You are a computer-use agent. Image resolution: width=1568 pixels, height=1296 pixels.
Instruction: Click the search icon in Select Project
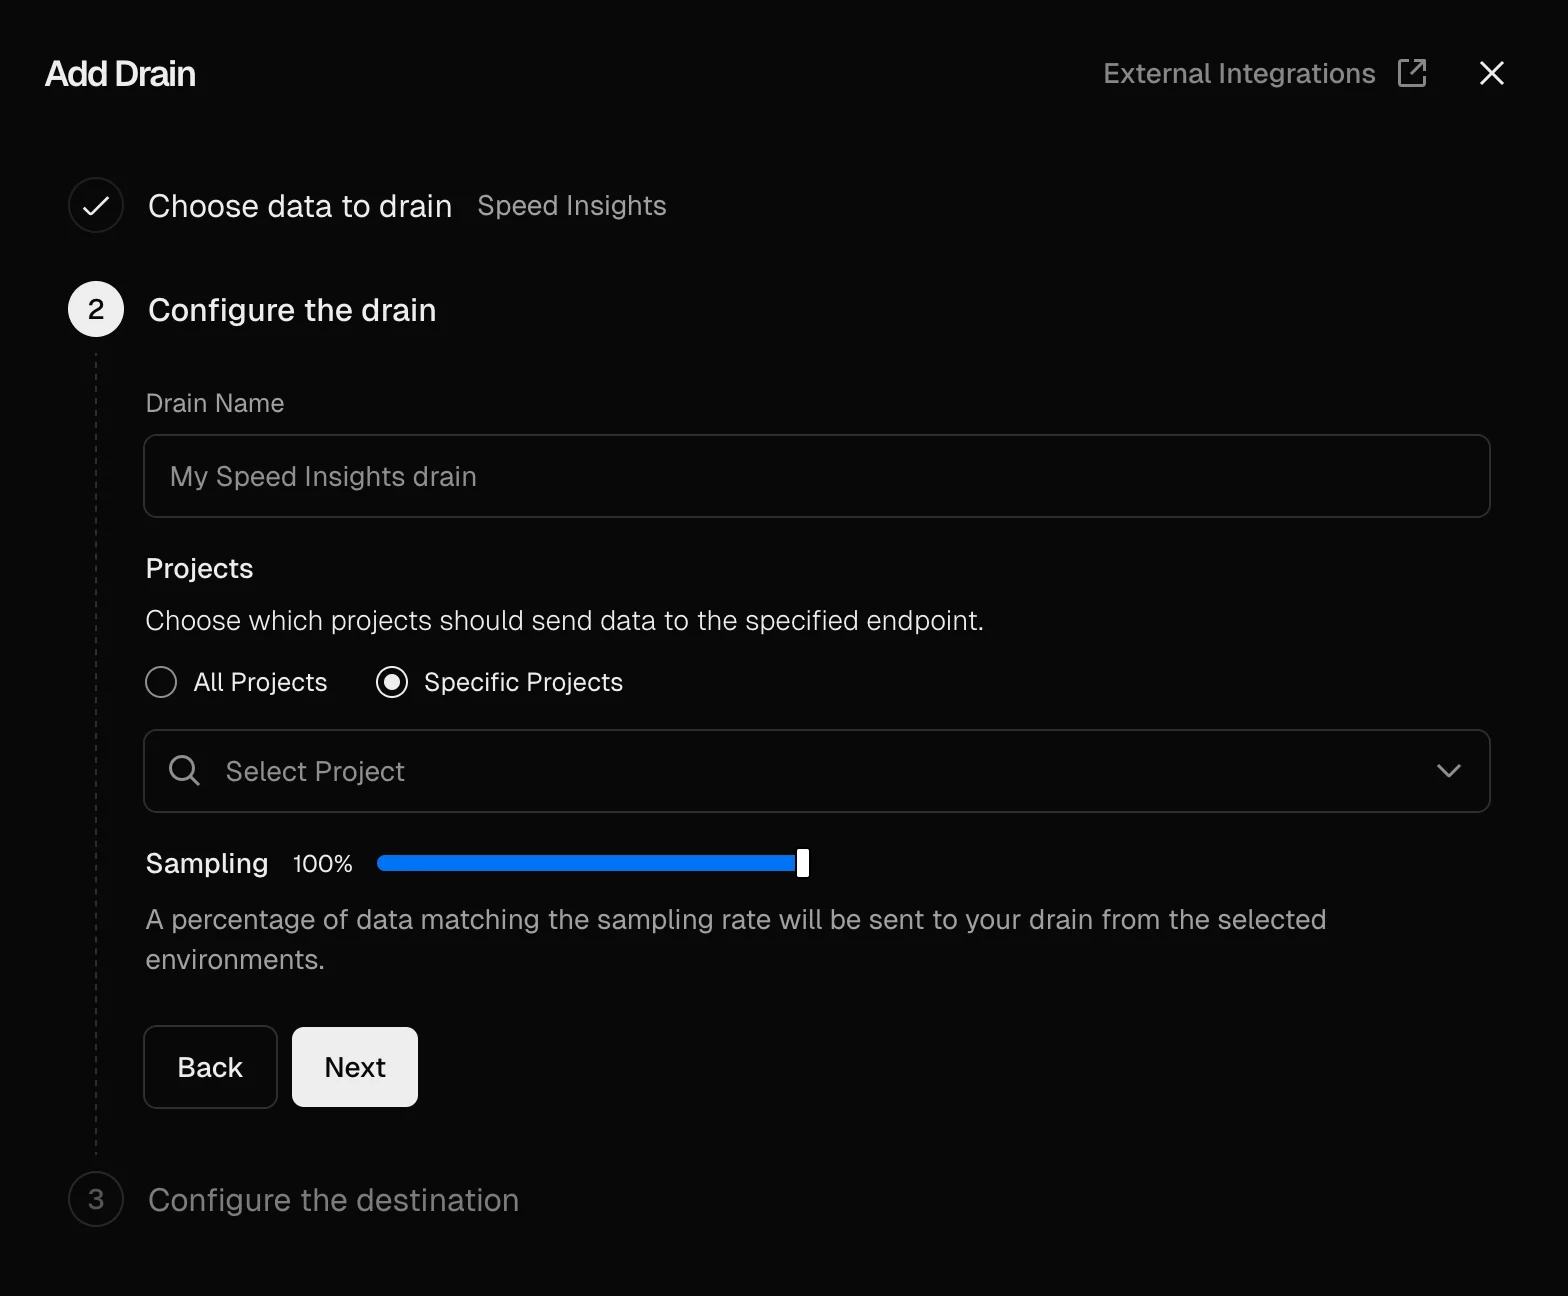tap(185, 770)
